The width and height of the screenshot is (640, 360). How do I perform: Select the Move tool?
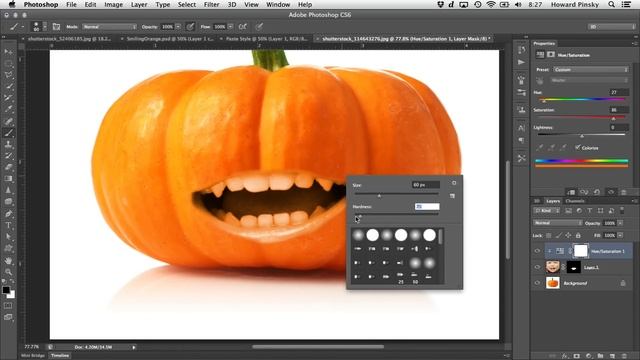9,52
